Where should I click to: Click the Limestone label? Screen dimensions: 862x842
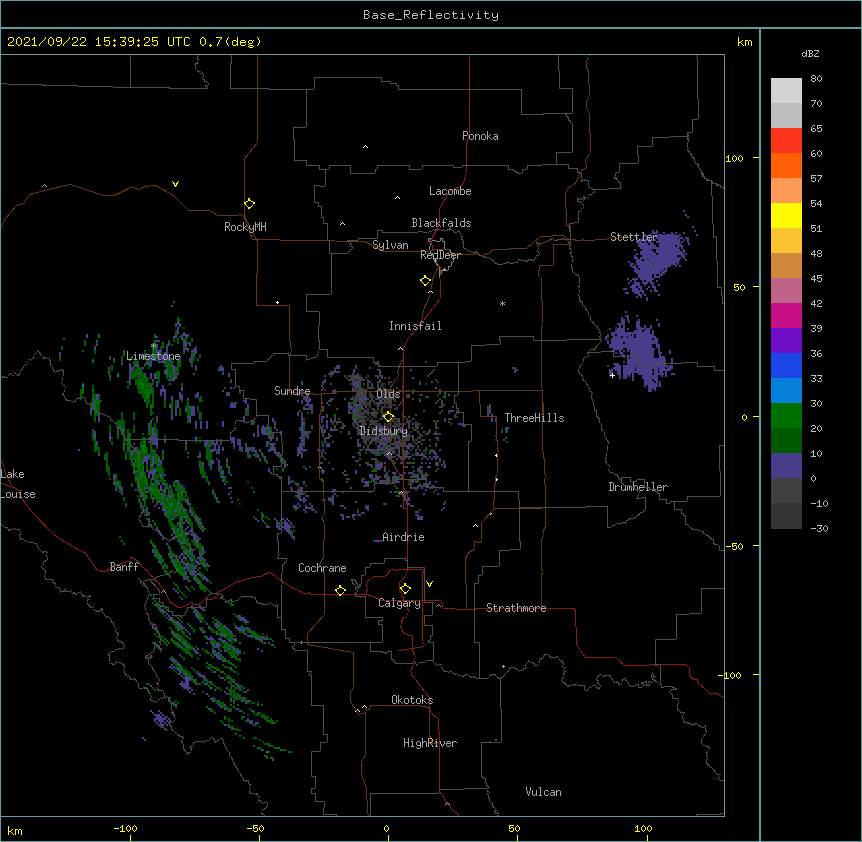[x=153, y=356]
